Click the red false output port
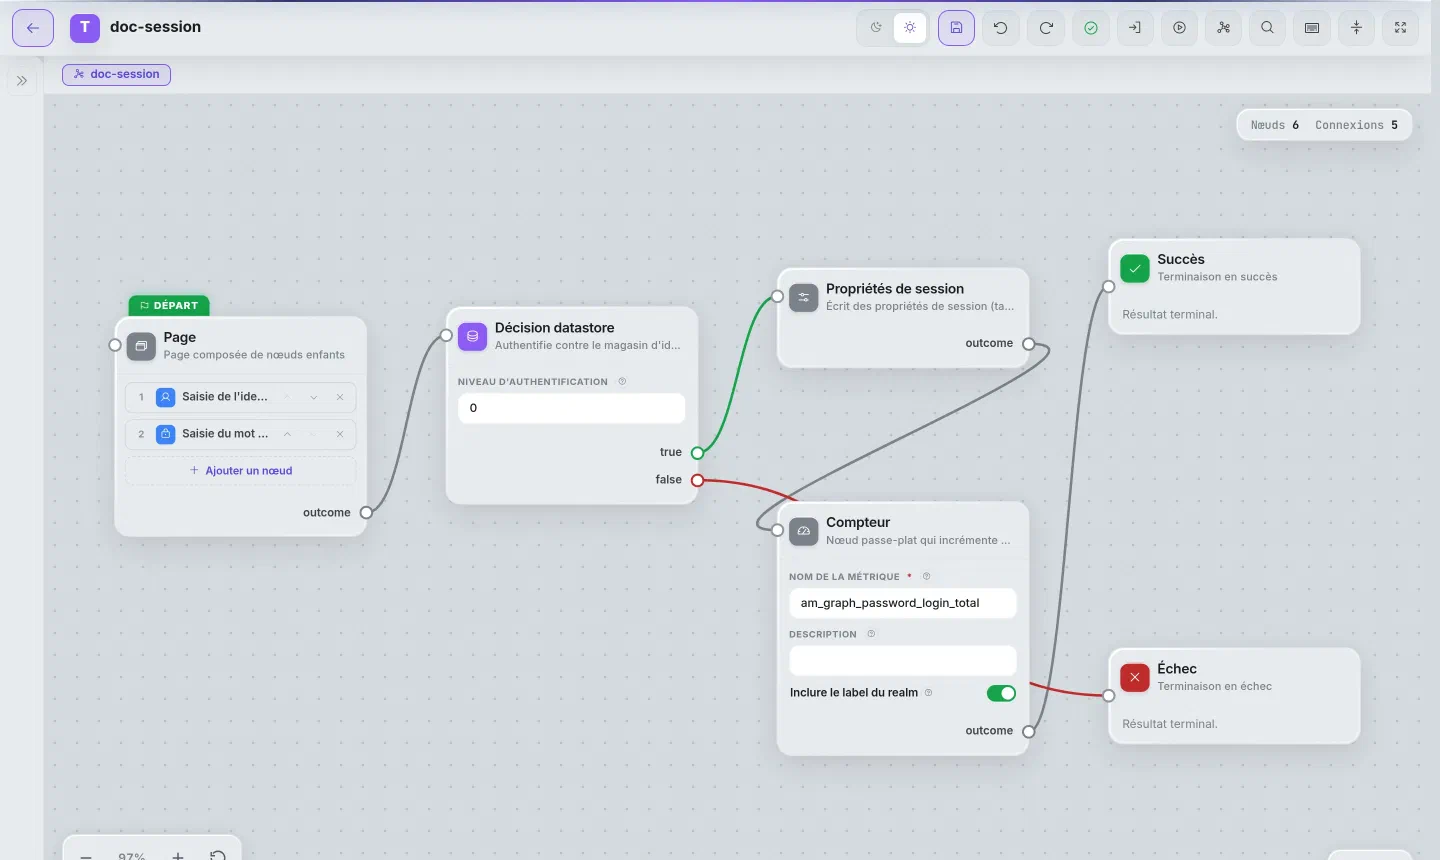The width and height of the screenshot is (1440, 860). 697,480
